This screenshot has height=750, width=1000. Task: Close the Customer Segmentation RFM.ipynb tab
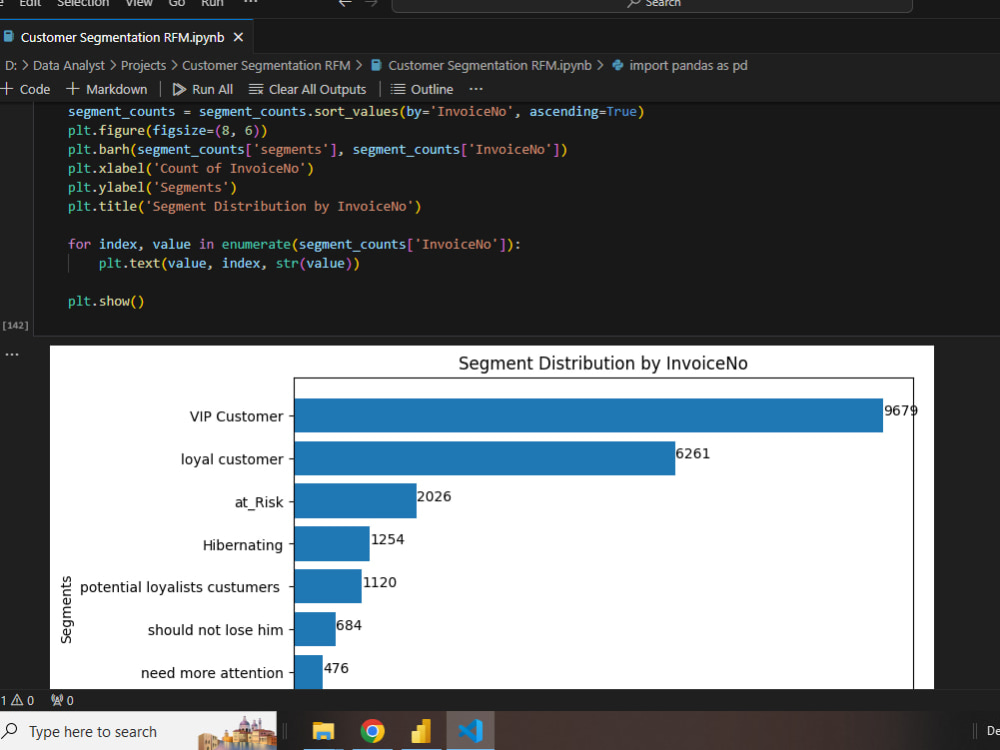point(239,38)
